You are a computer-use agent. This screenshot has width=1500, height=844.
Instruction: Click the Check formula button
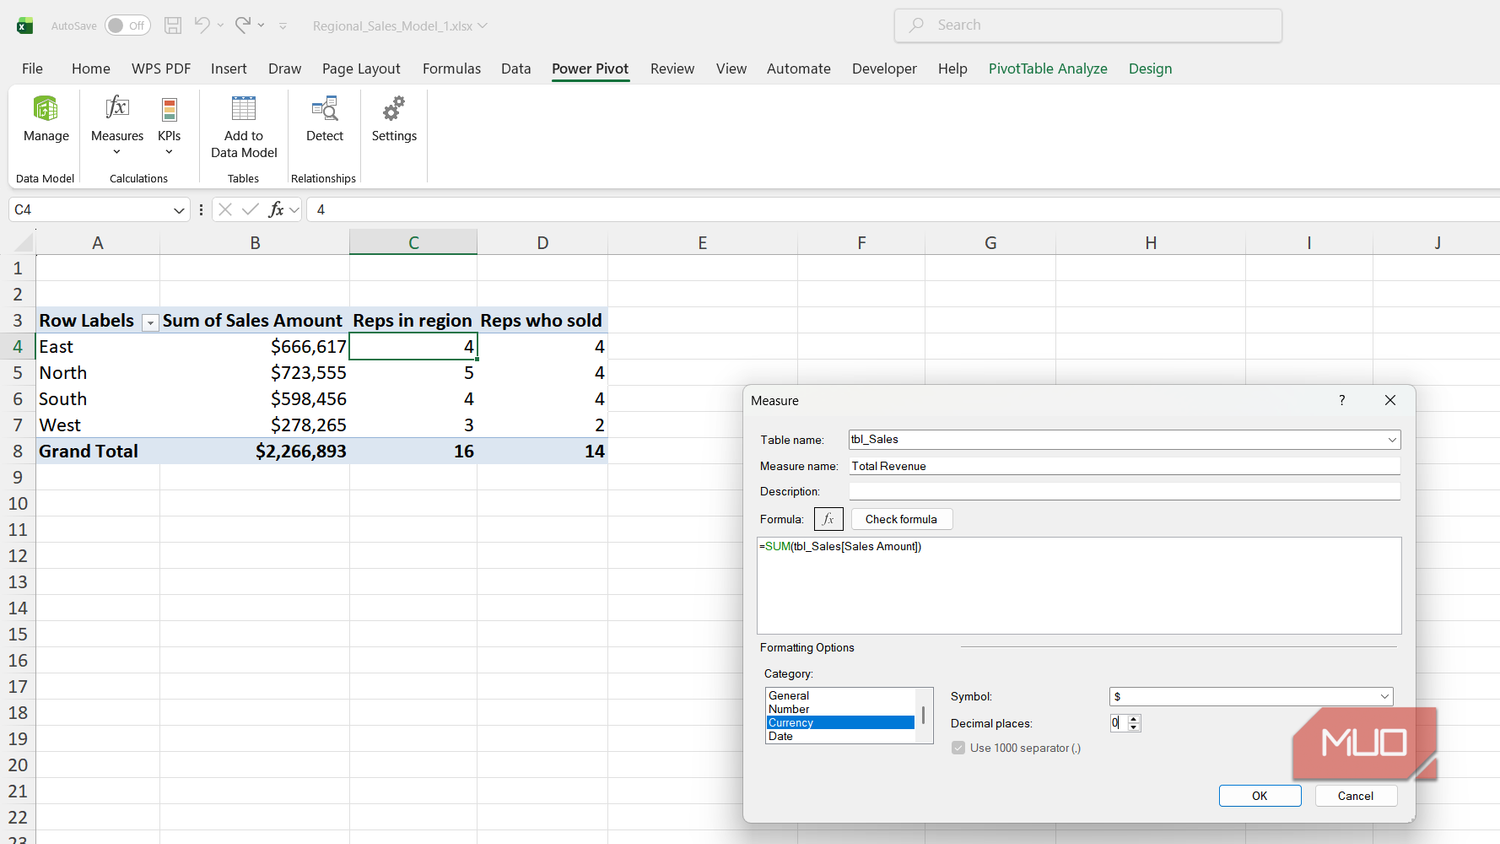pos(901,519)
